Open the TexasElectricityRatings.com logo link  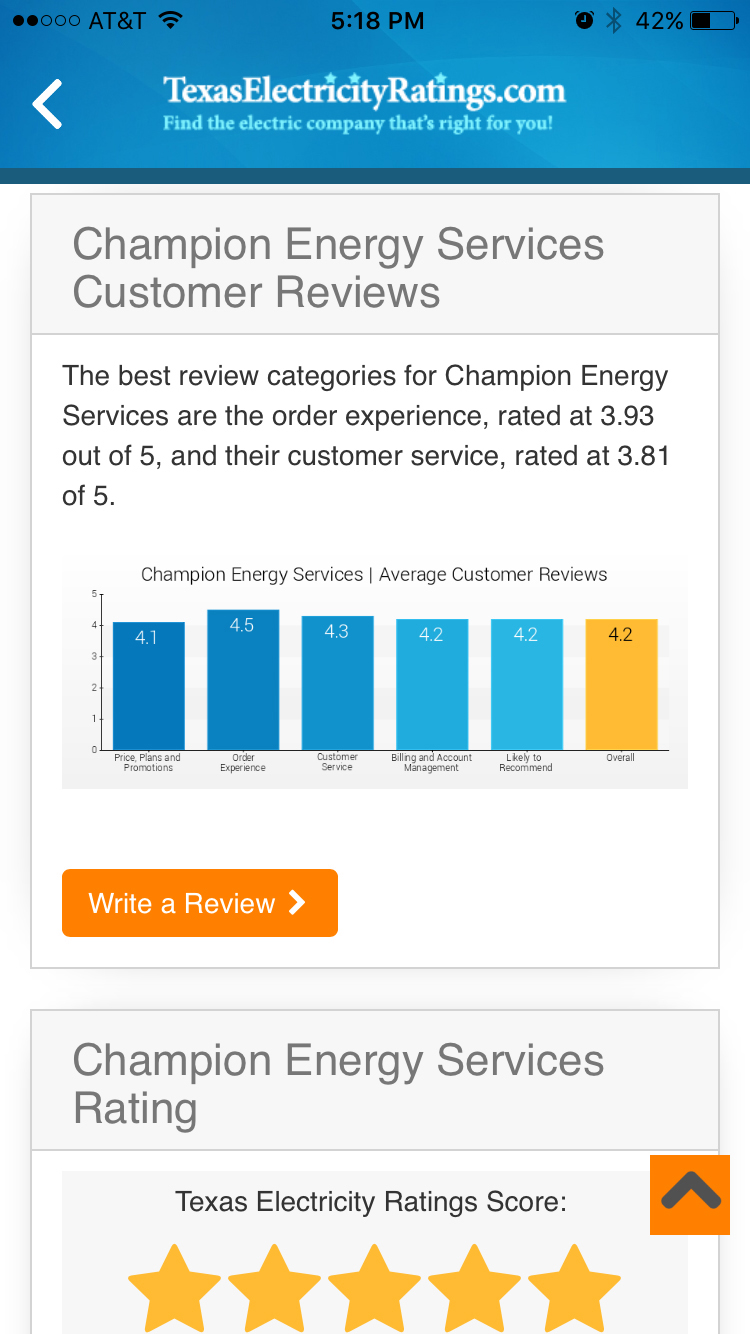tap(364, 104)
